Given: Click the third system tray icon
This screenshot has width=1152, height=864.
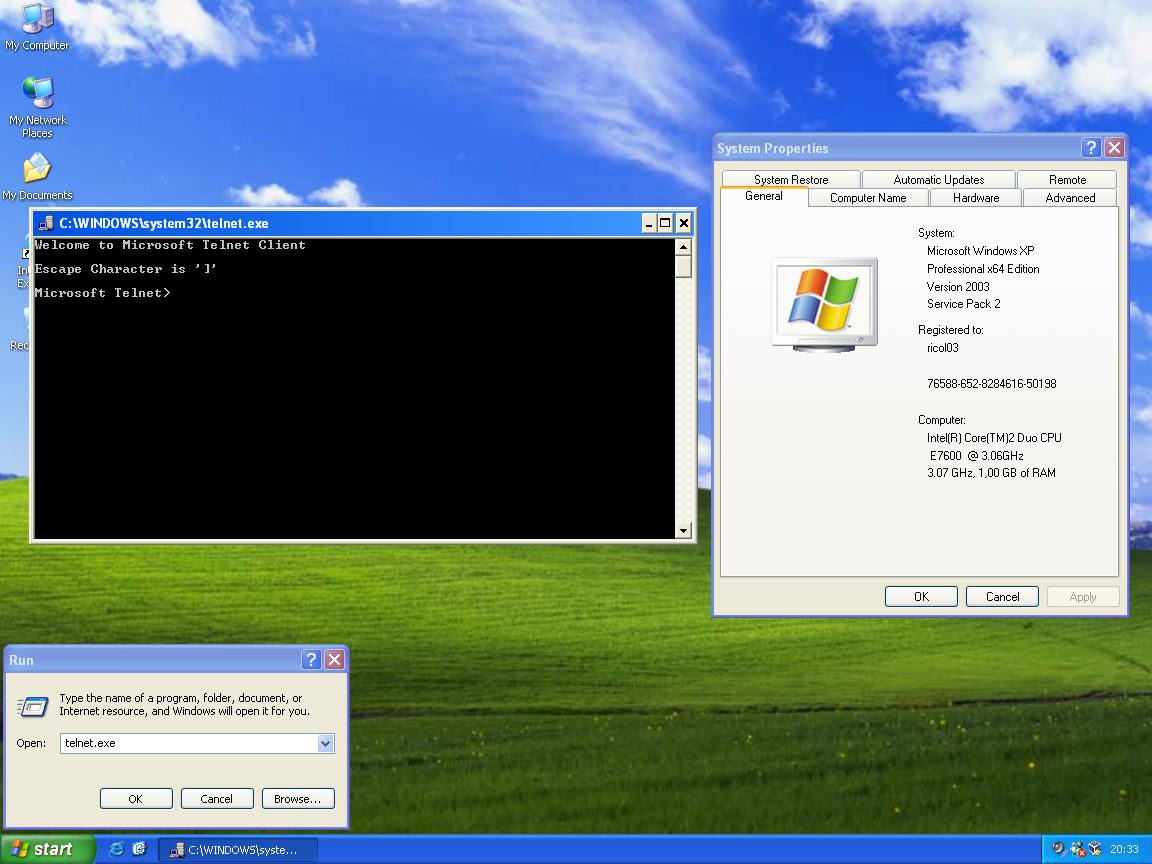Looking at the screenshot, I should 1095,849.
